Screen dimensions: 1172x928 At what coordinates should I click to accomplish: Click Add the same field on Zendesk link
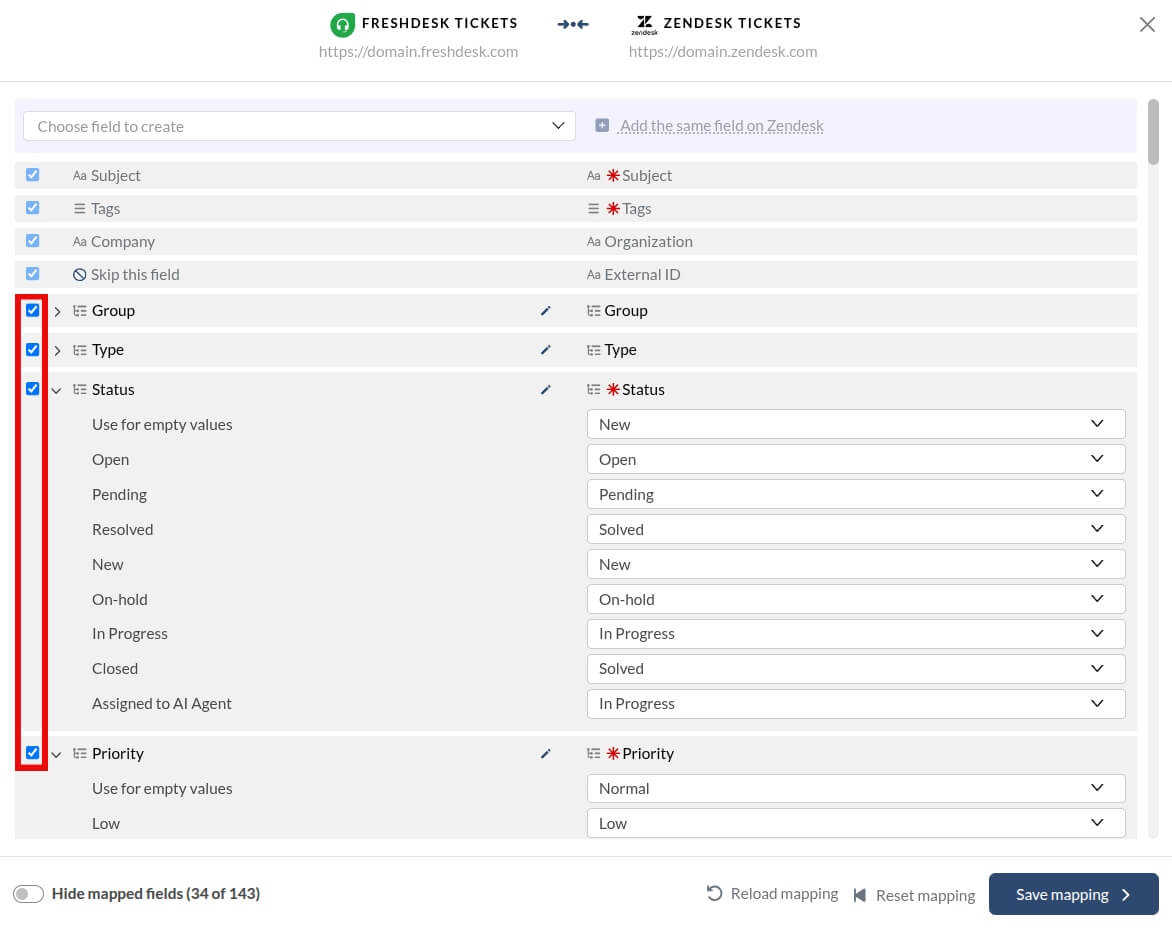point(721,126)
